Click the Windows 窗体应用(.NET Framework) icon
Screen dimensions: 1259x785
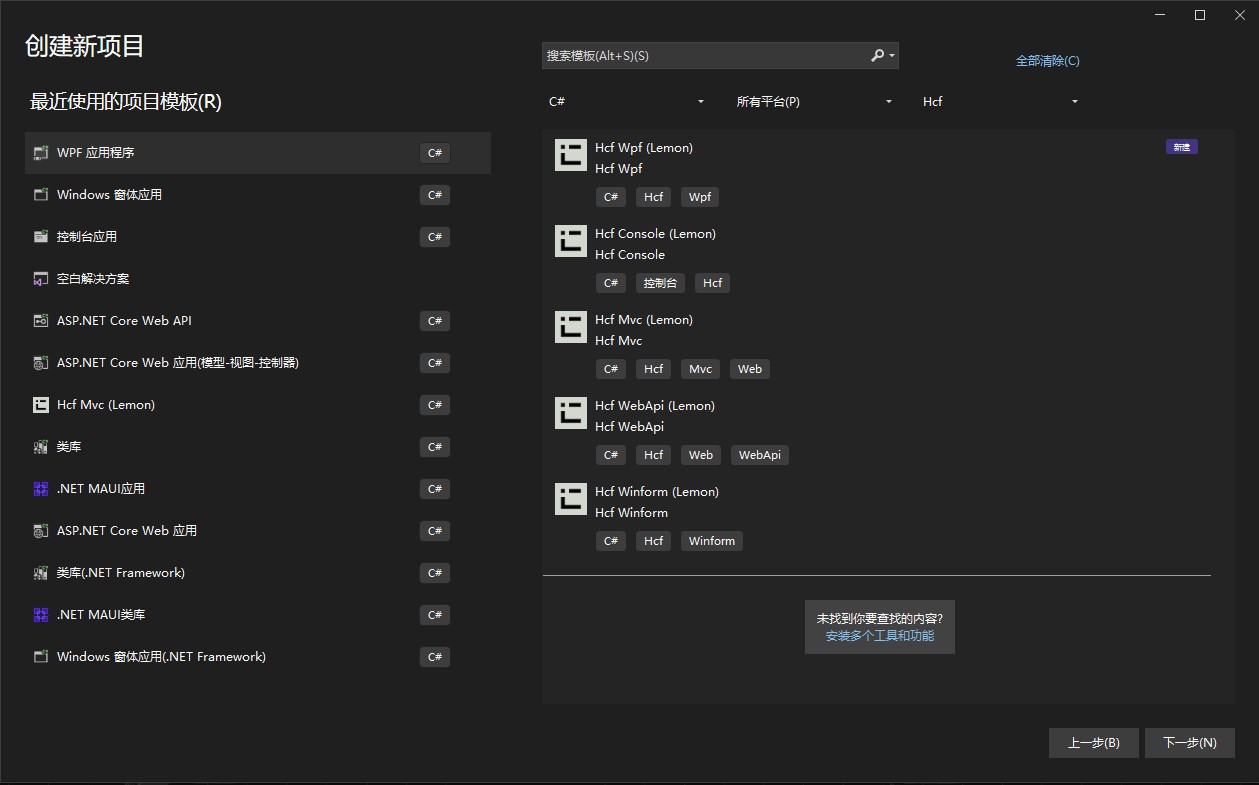pos(41,657)
